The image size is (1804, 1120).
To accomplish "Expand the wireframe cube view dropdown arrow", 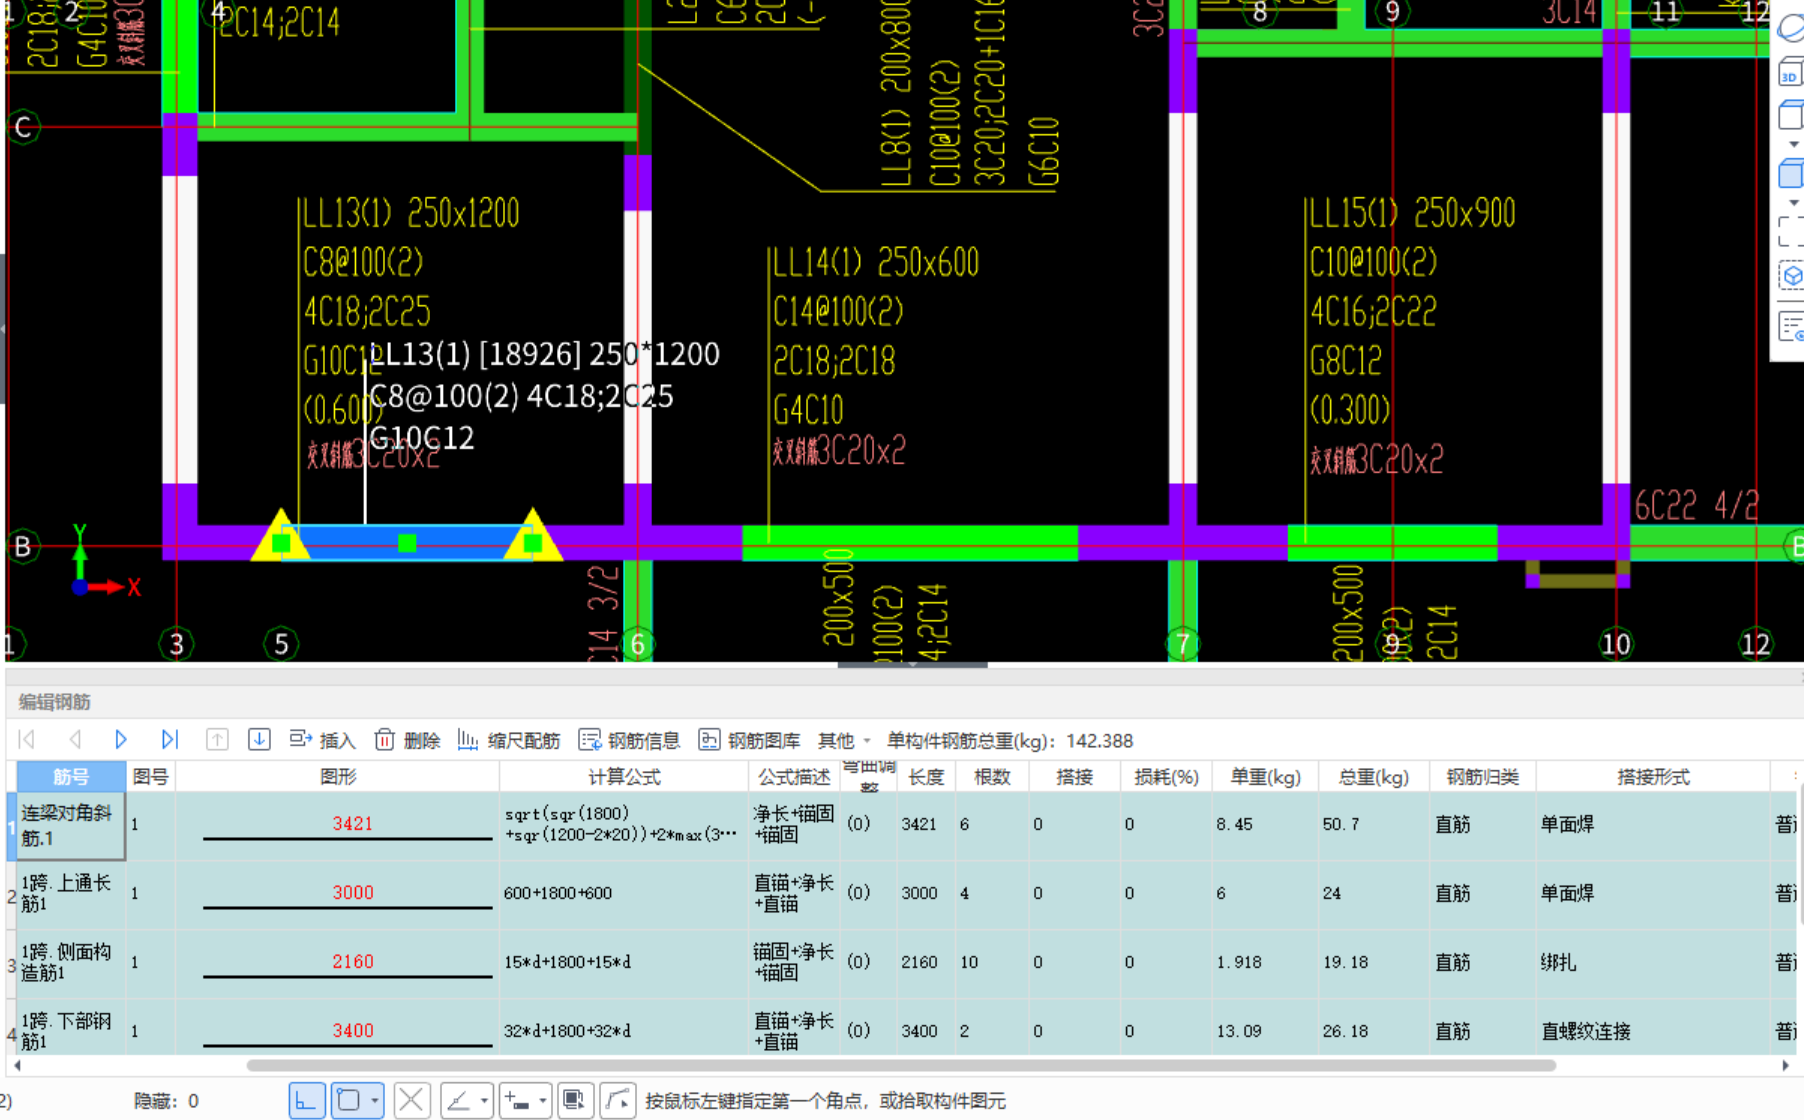I will [x=1794, y=144].
